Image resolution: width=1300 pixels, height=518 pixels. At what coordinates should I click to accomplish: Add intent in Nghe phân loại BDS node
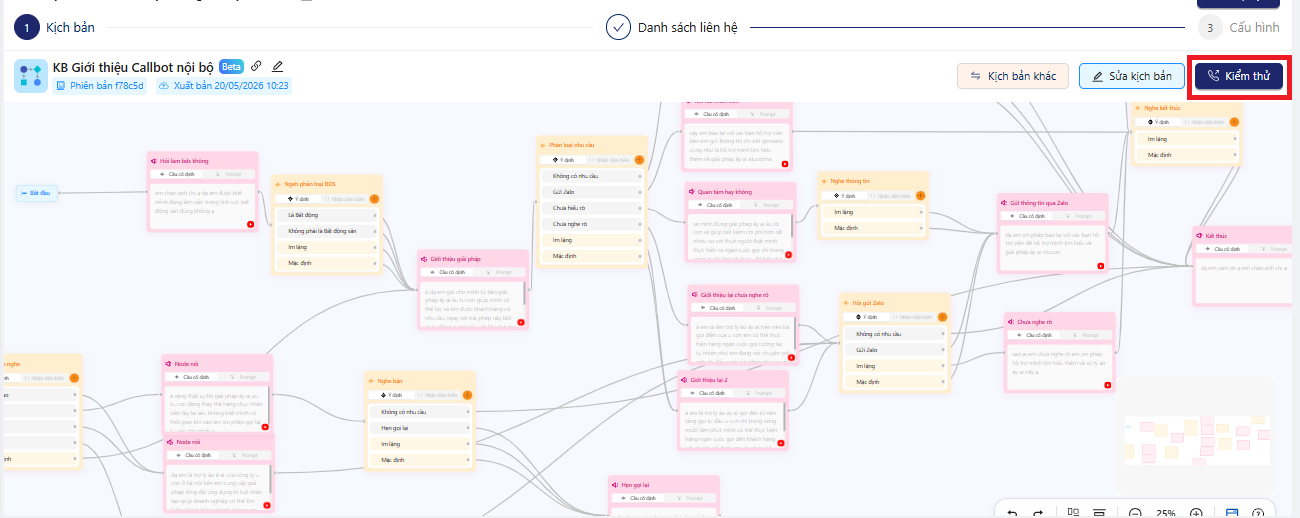point(374,198)
